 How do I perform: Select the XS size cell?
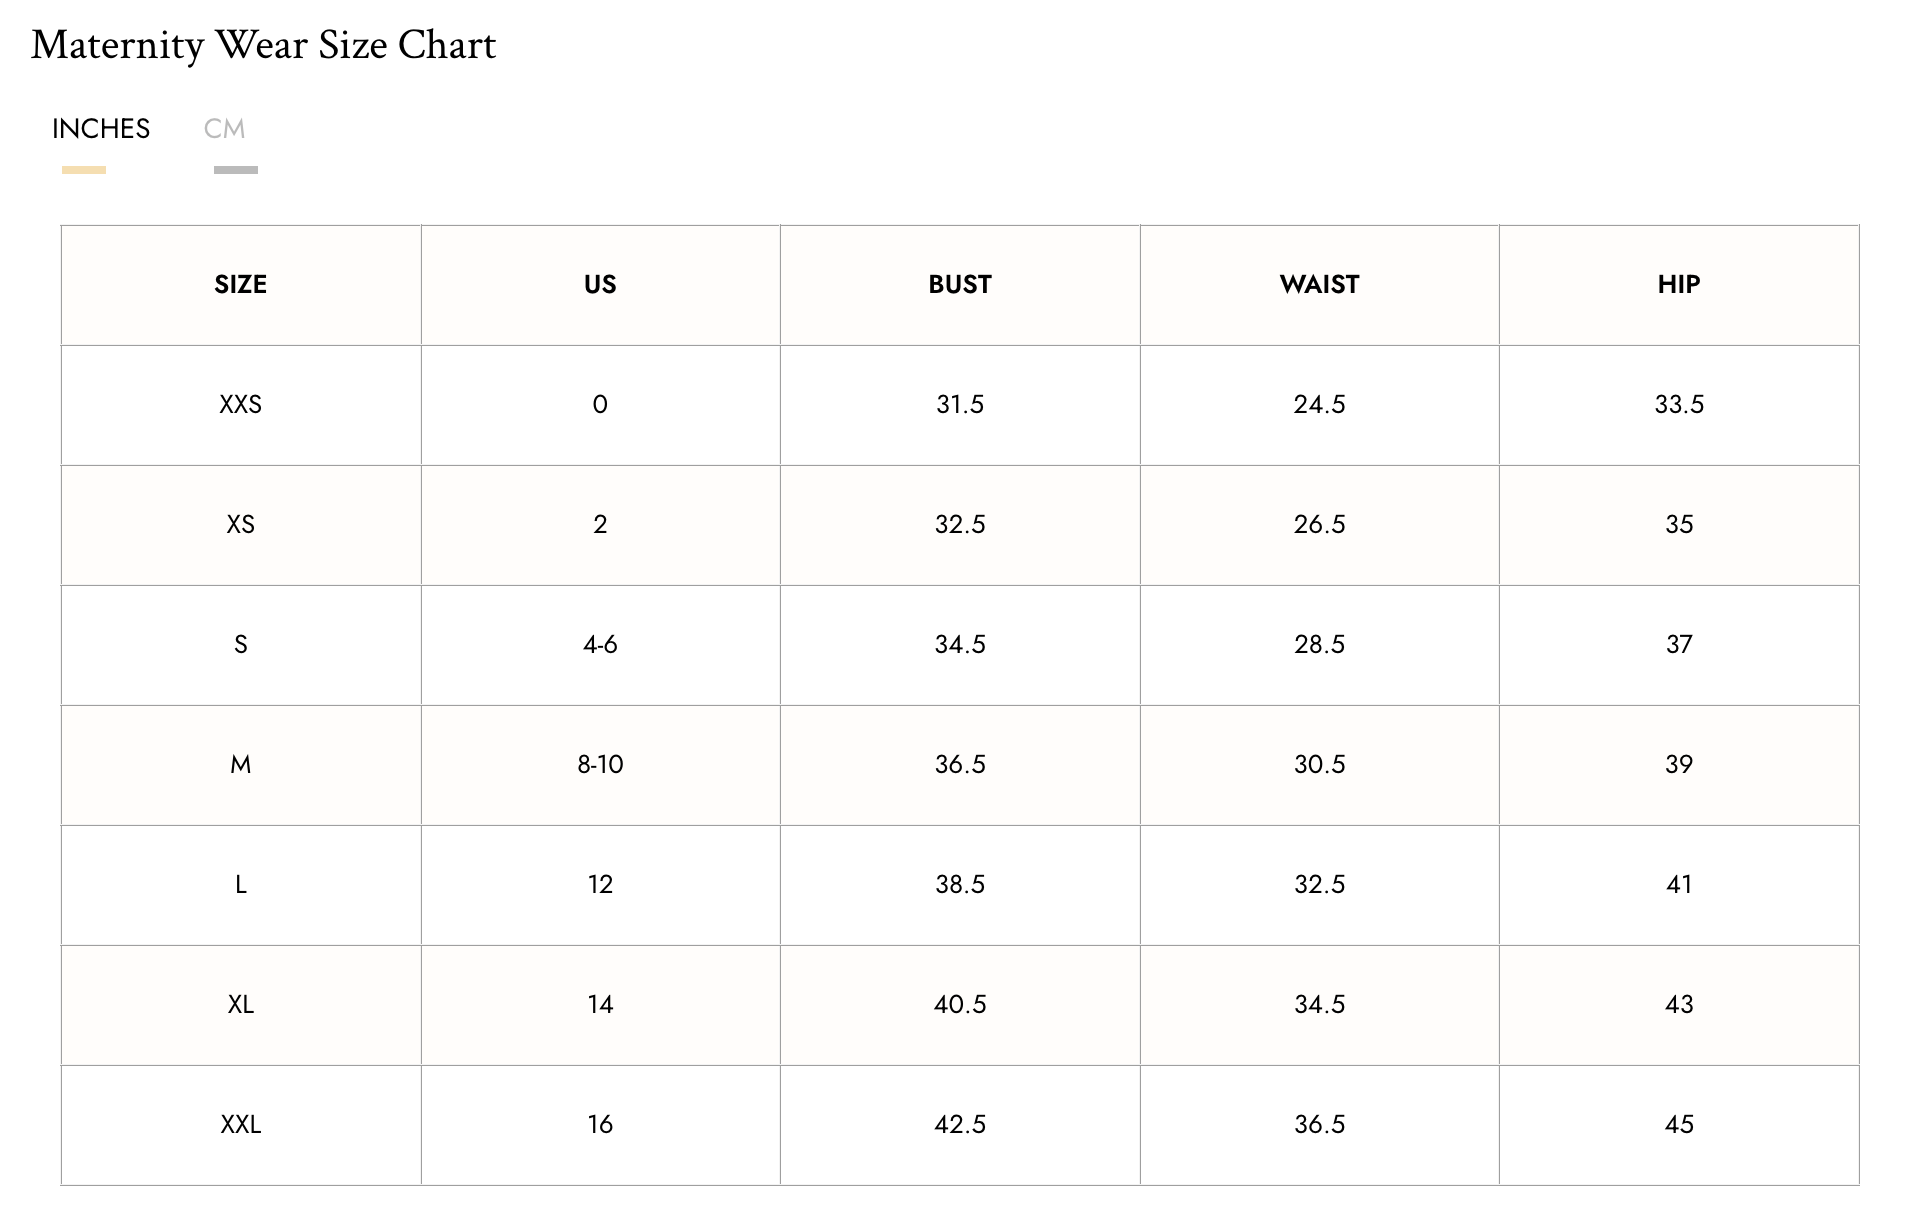(240, 525)
